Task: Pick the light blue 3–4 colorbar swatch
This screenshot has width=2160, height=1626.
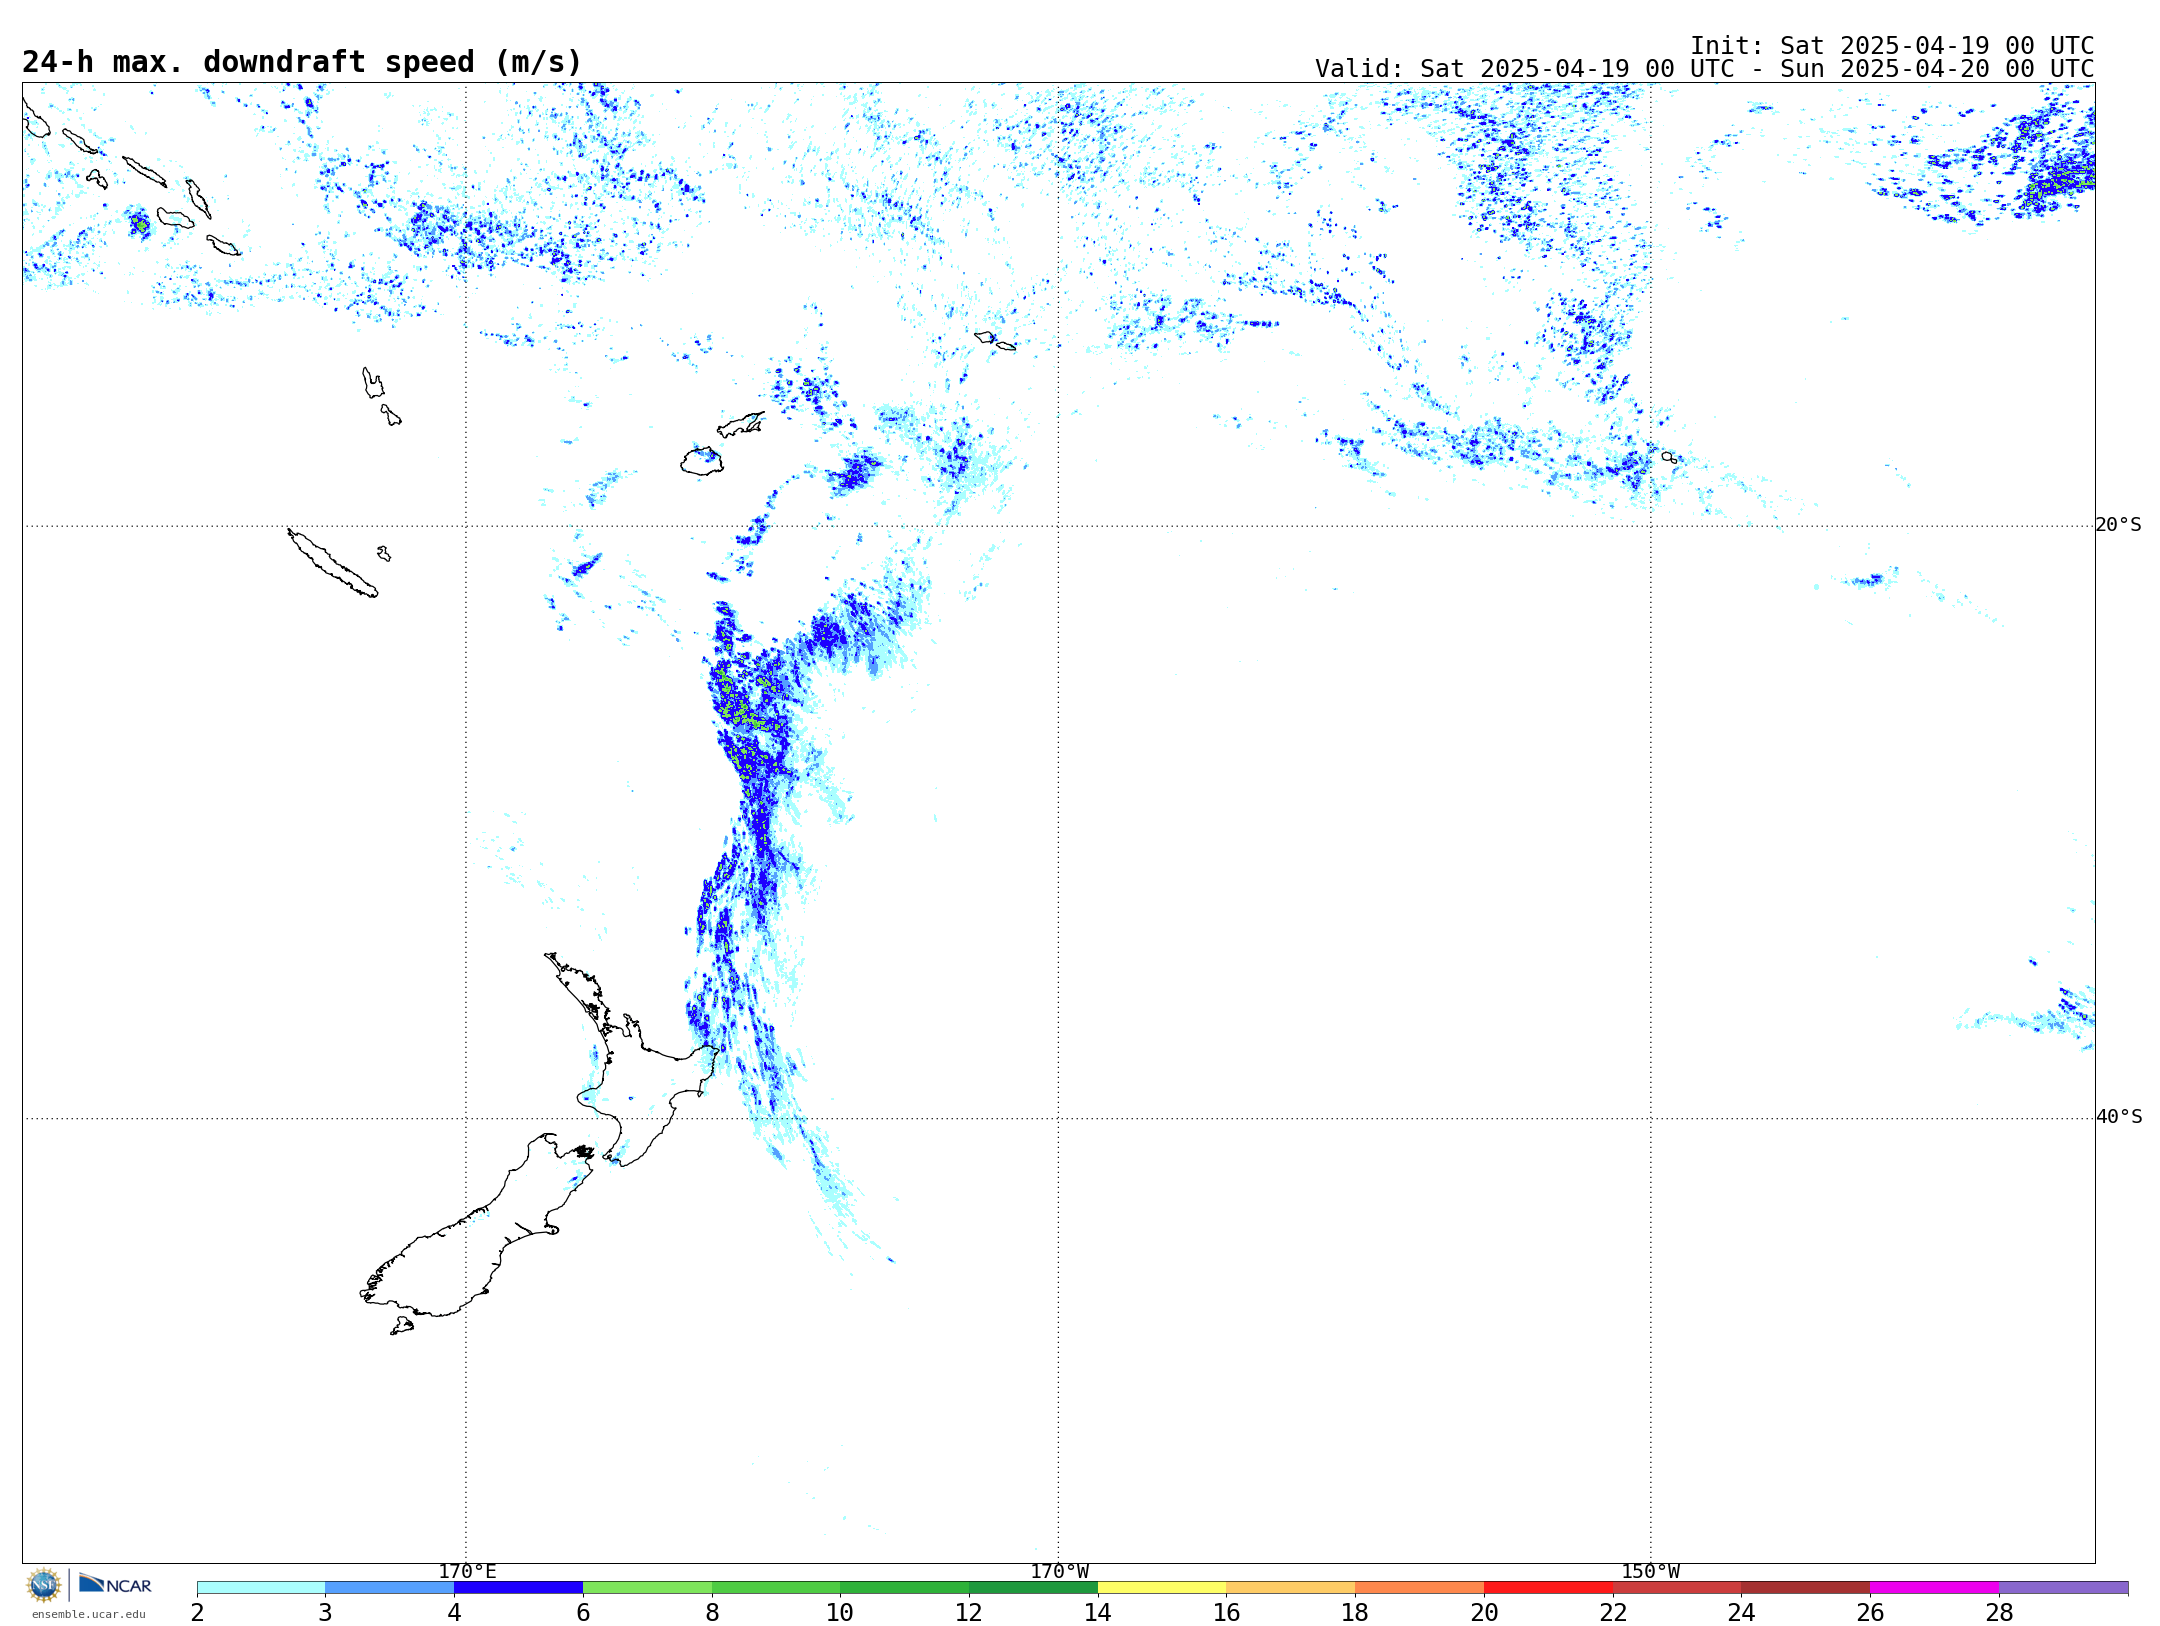Action: 390,1588
